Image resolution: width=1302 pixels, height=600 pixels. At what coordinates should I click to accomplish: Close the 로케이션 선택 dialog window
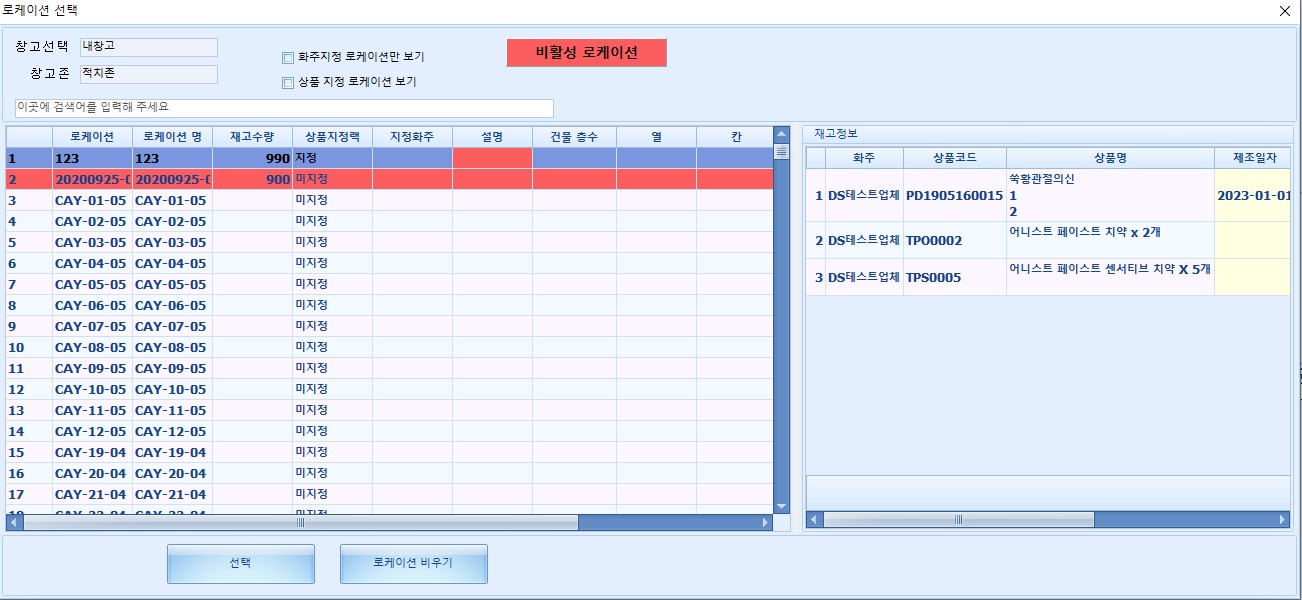point(1284,11)
